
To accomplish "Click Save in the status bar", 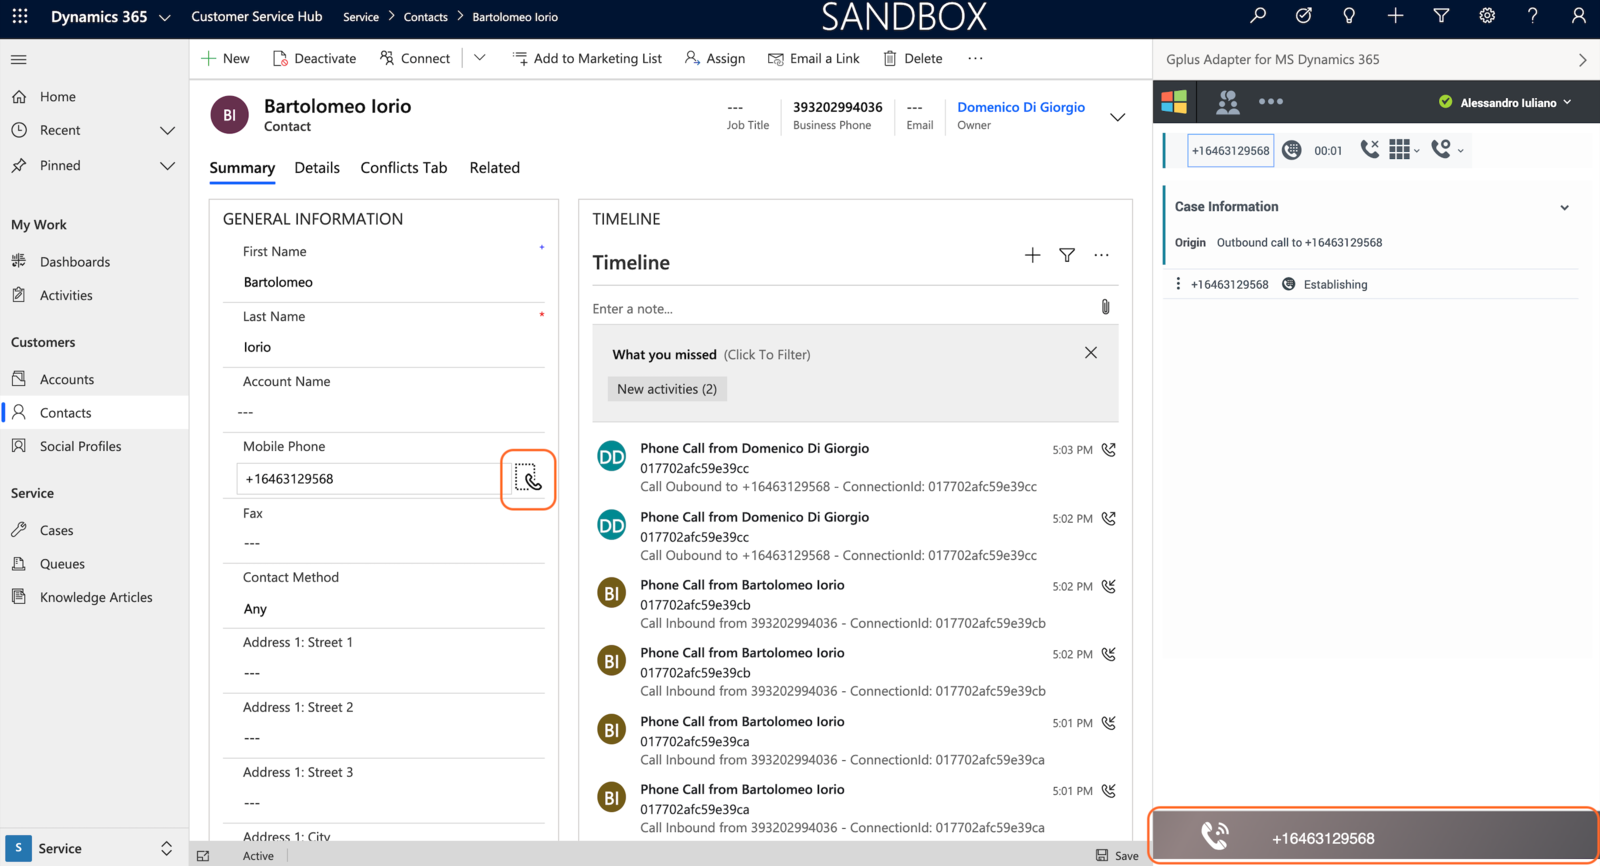I will [1117, 855].
